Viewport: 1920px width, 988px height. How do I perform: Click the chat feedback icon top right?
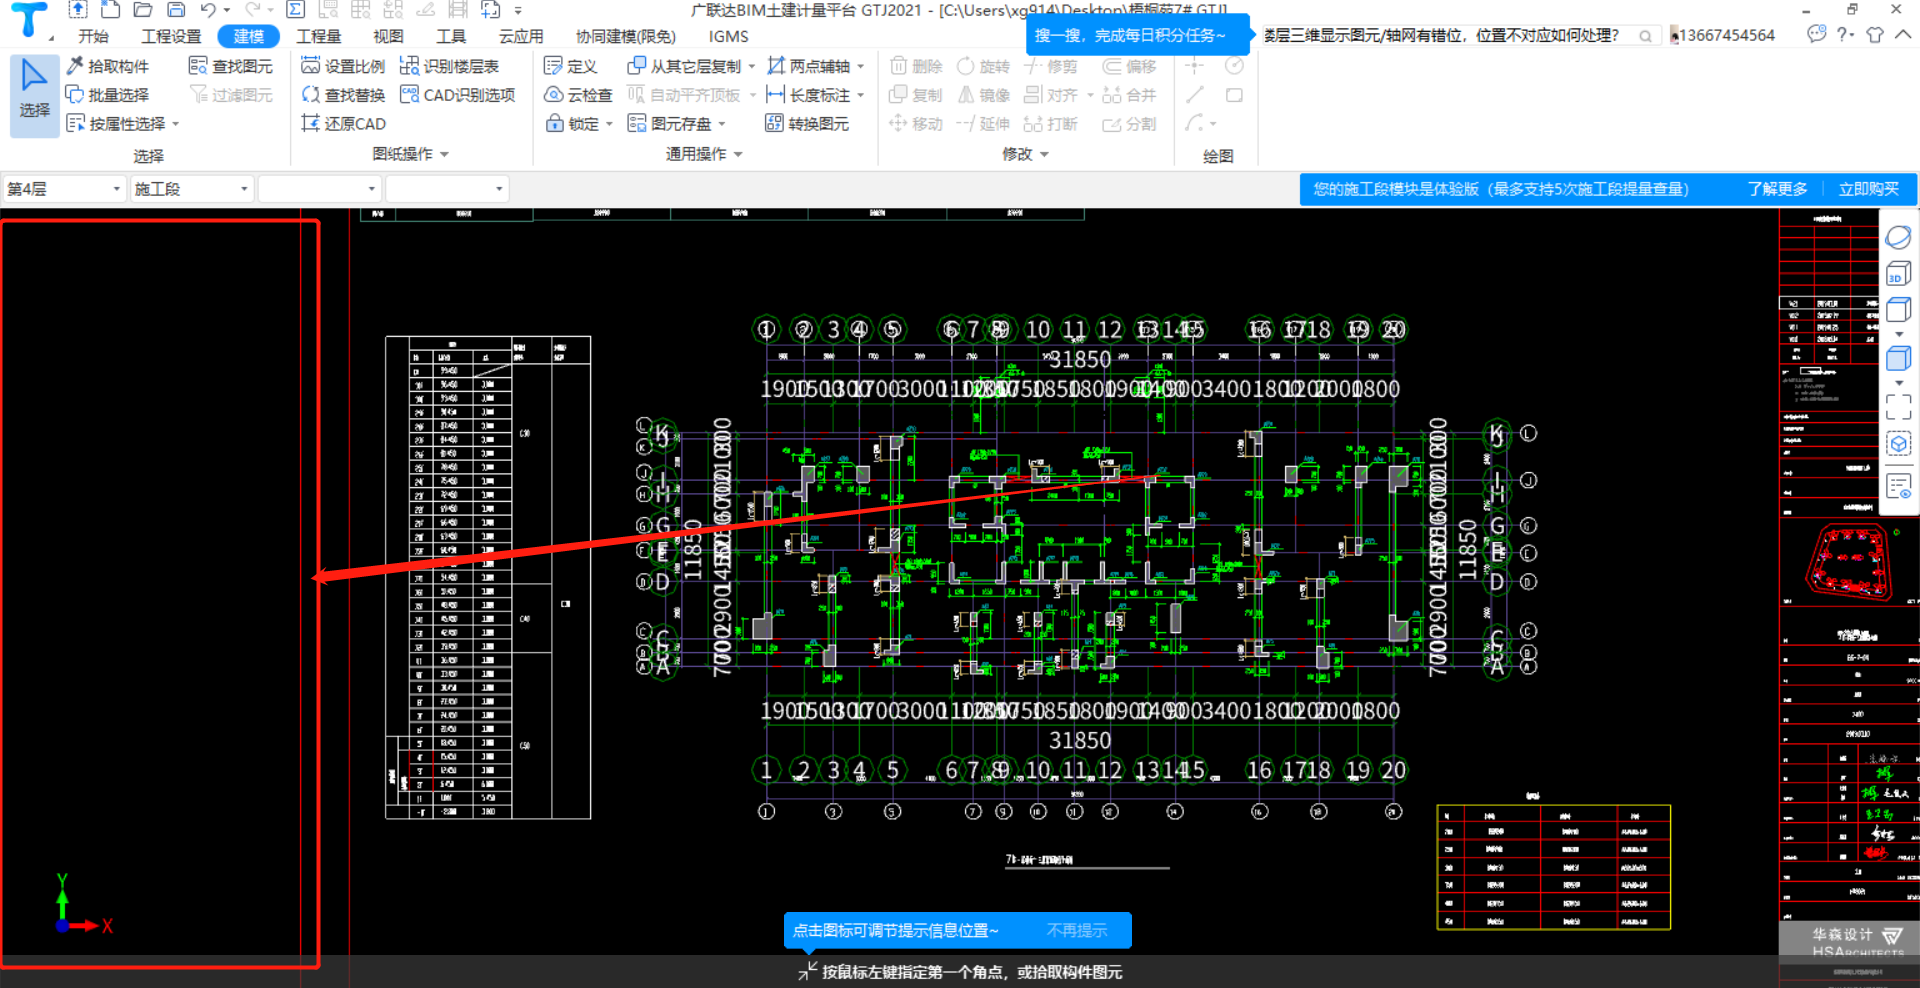[1816, 34]
